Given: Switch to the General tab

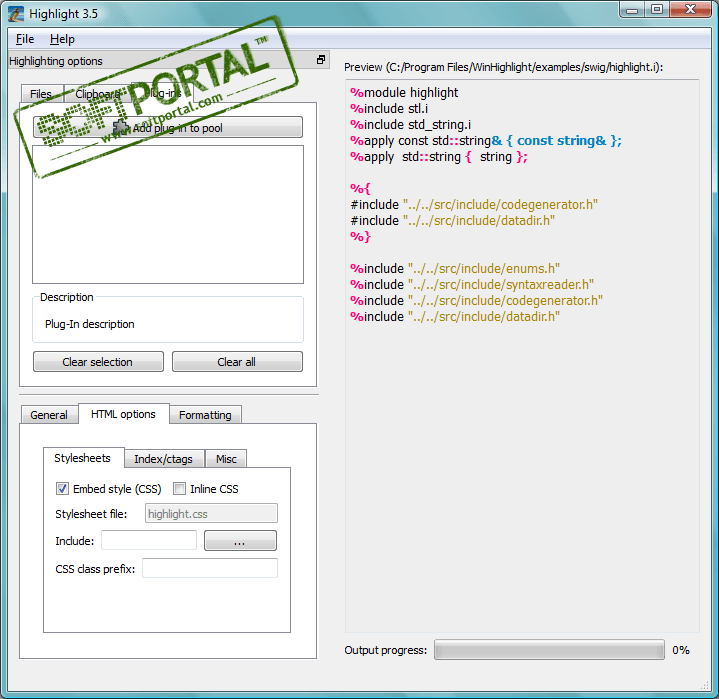Looking at the screenshot, I should pos(49,415).
